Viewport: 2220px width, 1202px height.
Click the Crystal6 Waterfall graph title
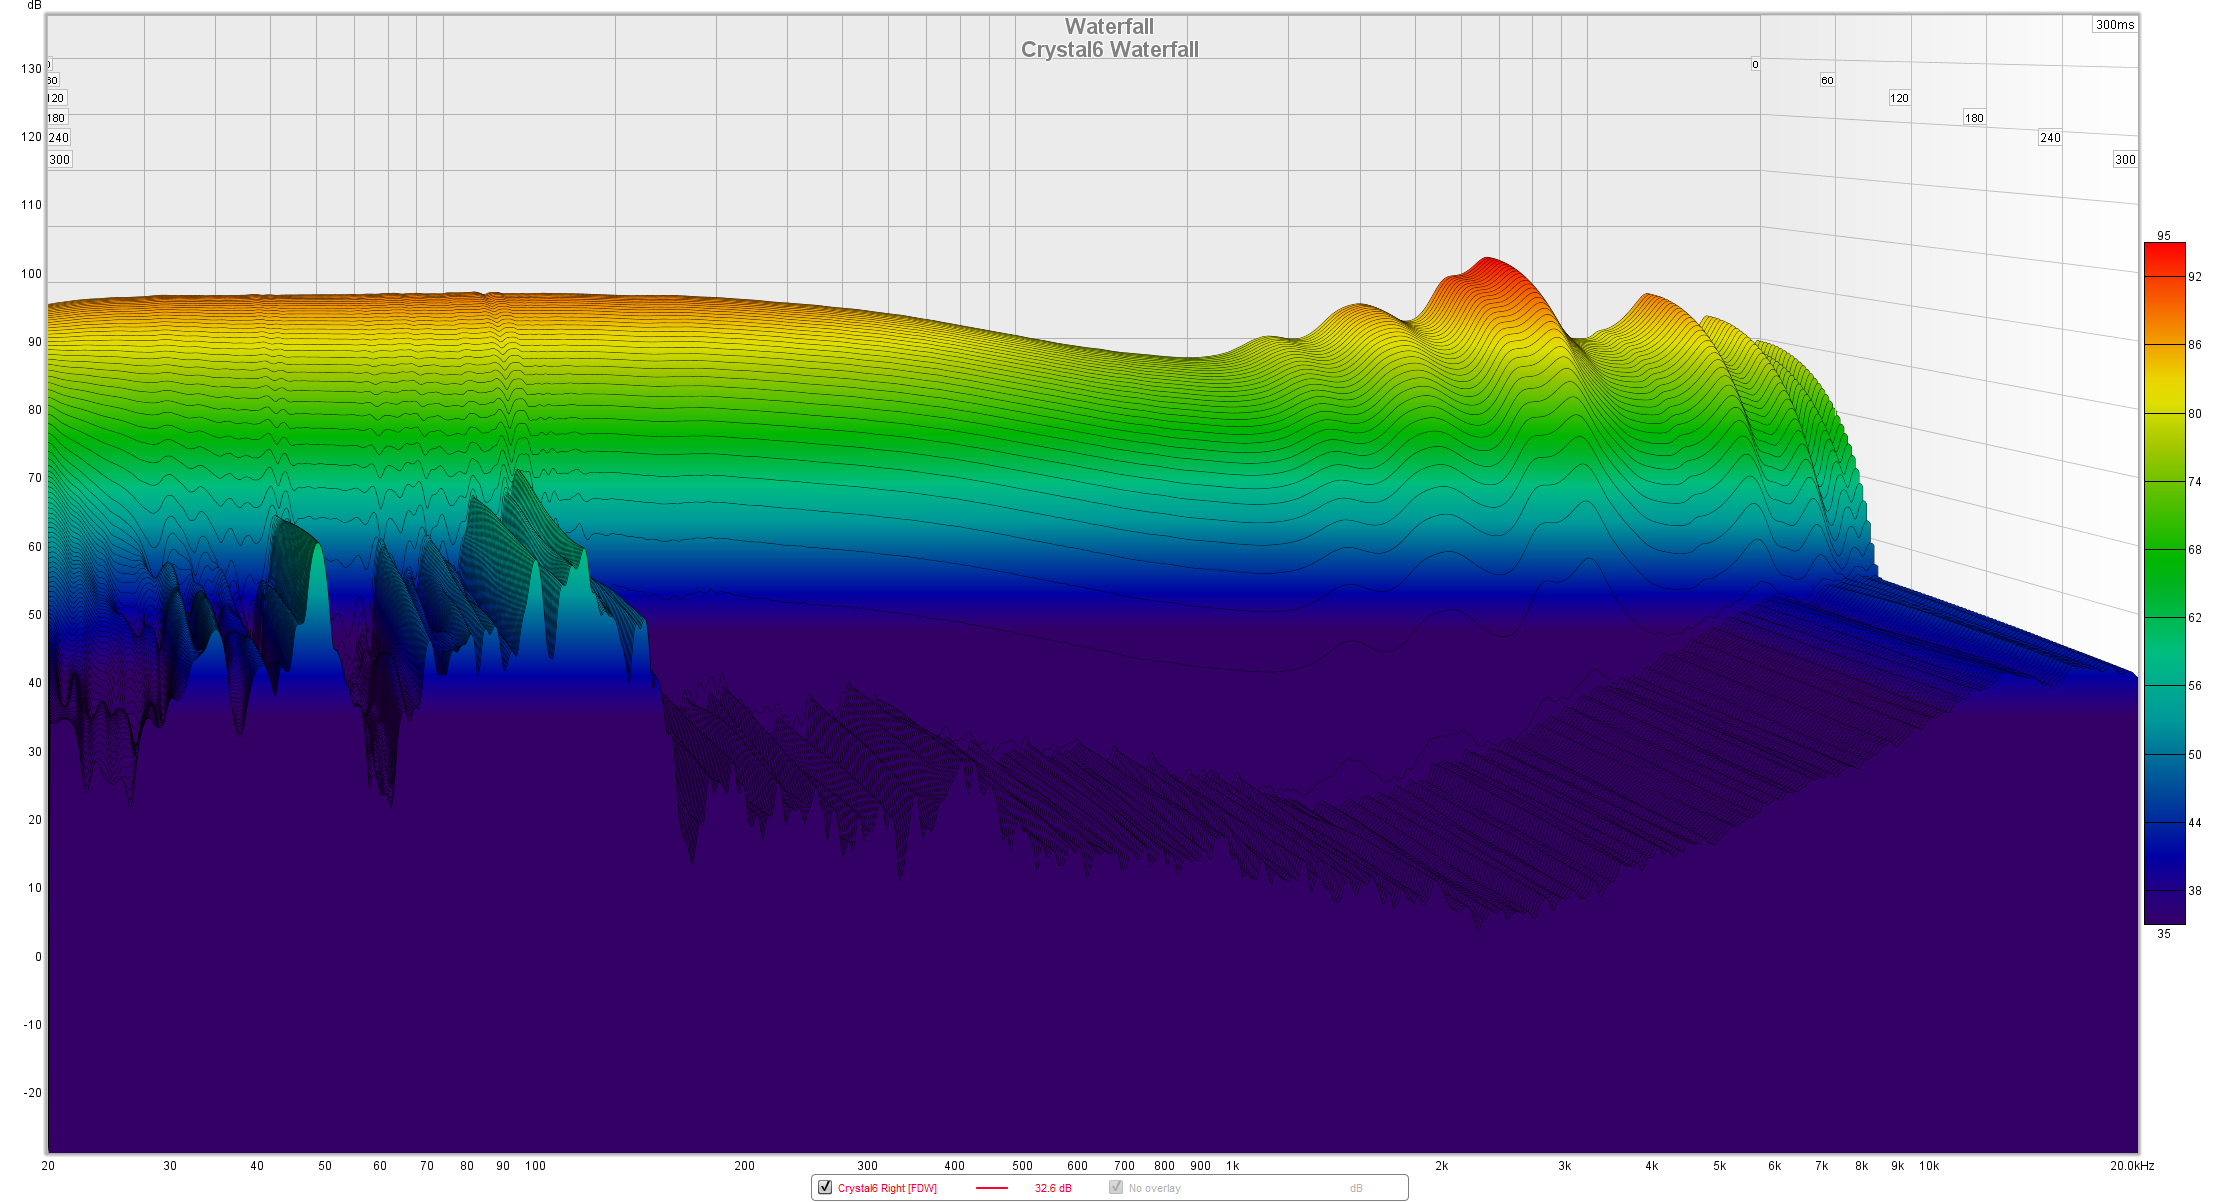(x=1109, y=50)
